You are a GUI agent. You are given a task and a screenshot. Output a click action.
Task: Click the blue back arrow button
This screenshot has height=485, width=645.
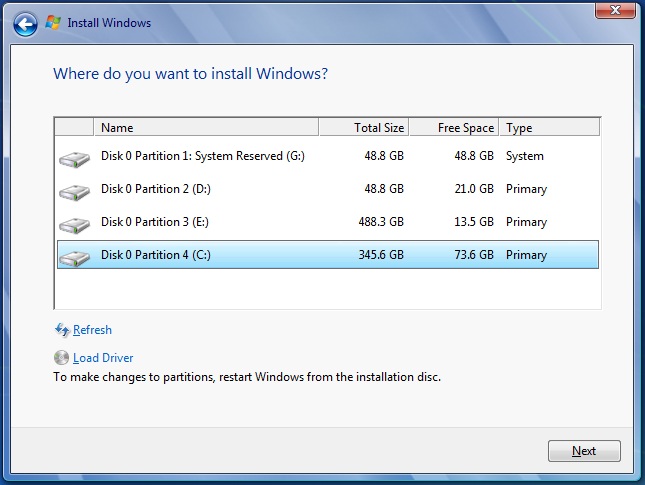[x=27, y=22]
